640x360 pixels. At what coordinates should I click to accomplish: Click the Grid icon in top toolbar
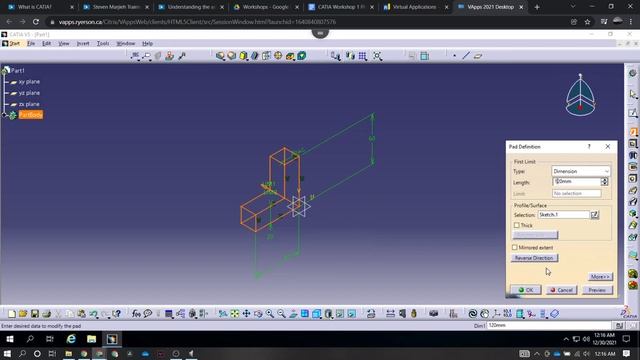coord(362,56)
